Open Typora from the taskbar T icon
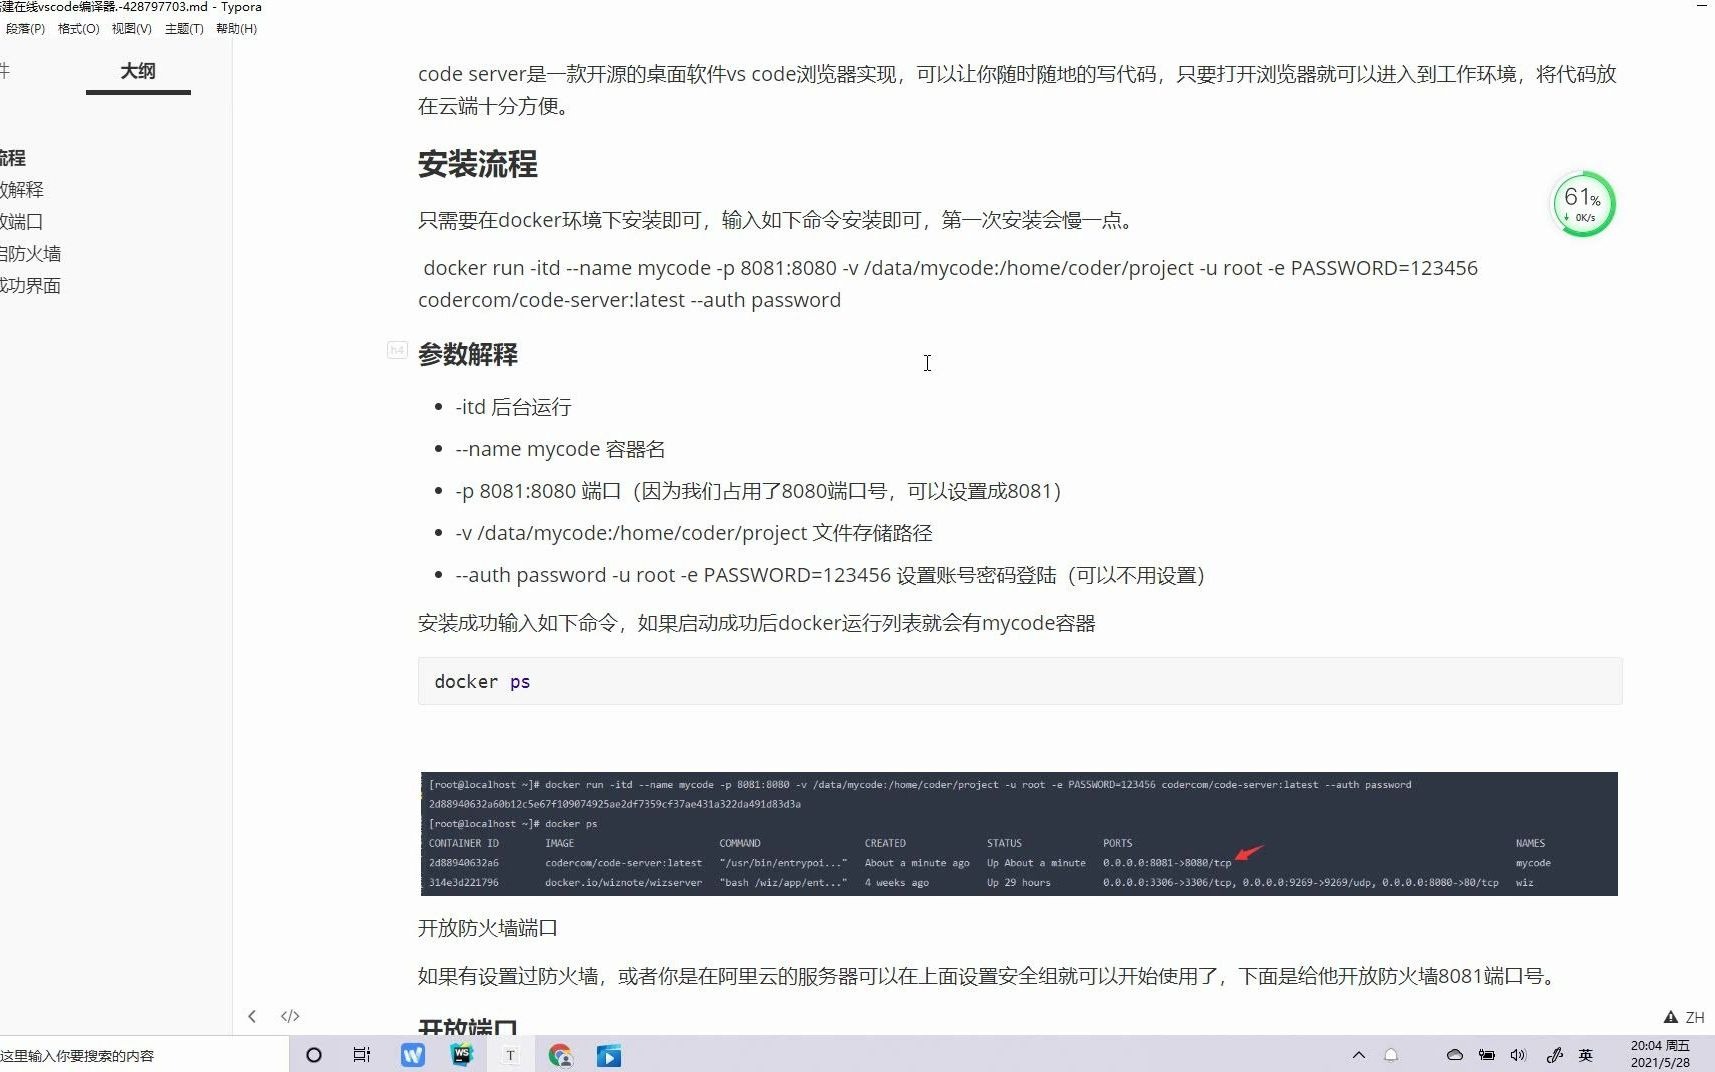1715x1072 pixels. pos(510,1055)
